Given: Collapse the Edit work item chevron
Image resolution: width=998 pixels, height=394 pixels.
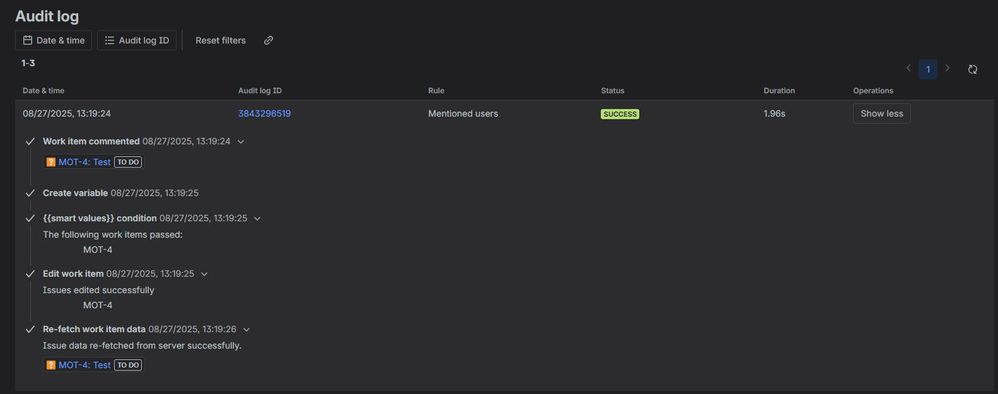Looking at the screenshot, I should coord(204,274).
